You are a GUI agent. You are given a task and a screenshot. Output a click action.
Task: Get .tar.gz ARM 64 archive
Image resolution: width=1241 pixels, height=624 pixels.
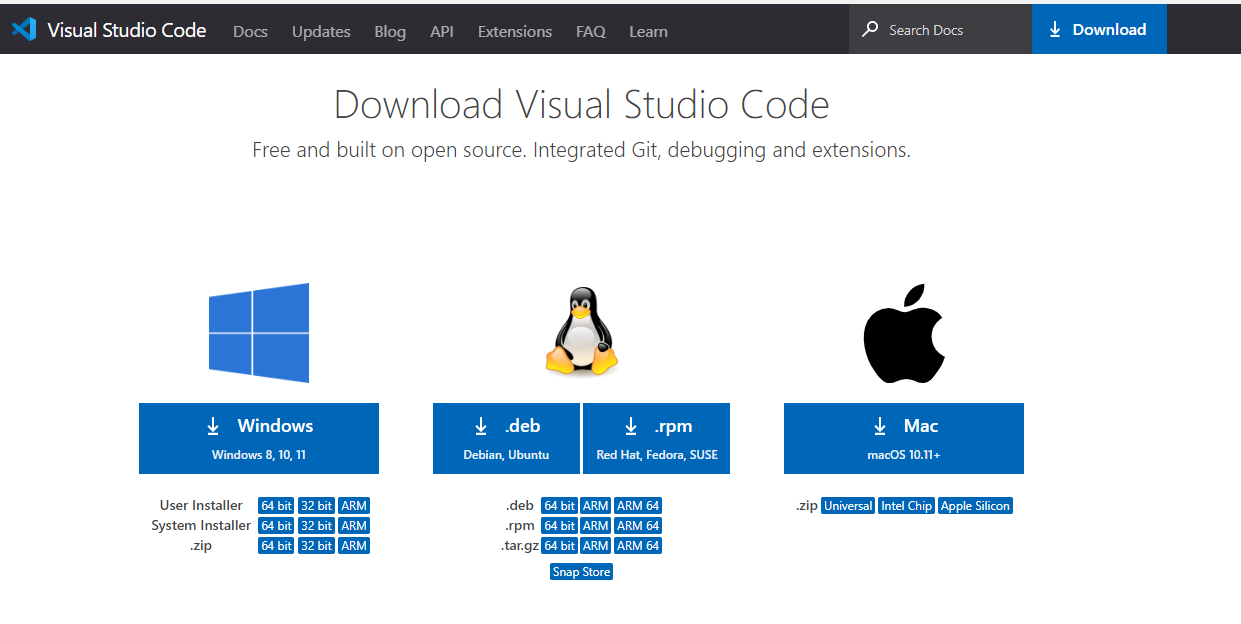(x=638, y=546)
